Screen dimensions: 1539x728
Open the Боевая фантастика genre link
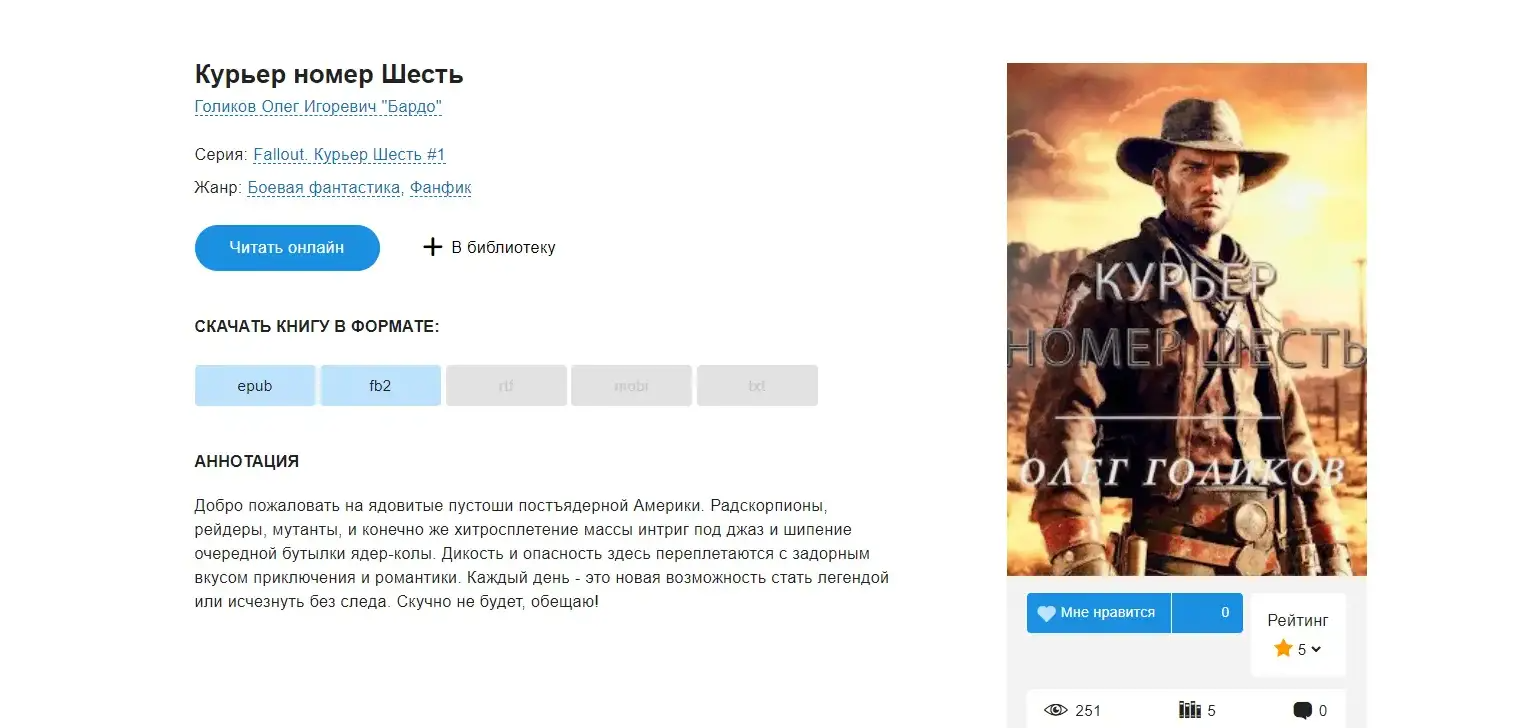pyautogui.click(x=325, y=188)
